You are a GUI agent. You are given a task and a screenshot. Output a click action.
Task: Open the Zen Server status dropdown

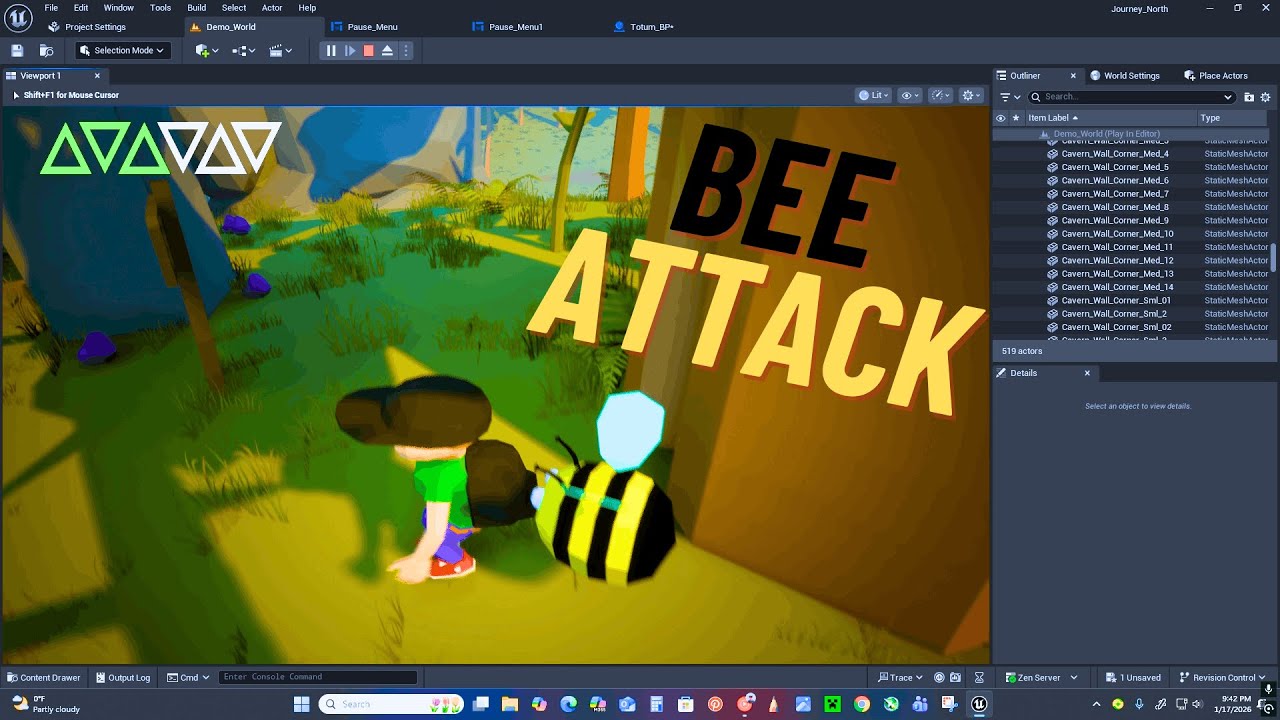pos(1041,677)
